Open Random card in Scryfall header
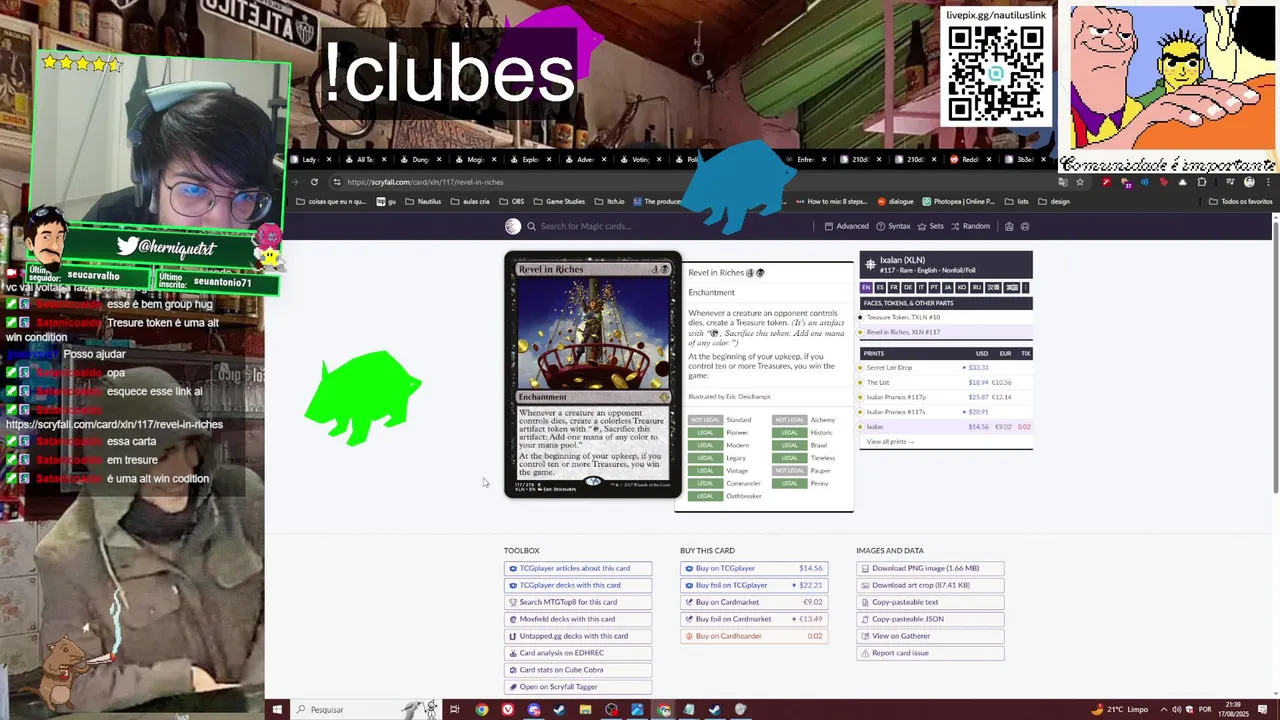1280x720 pixels. [x=970, y=226]
